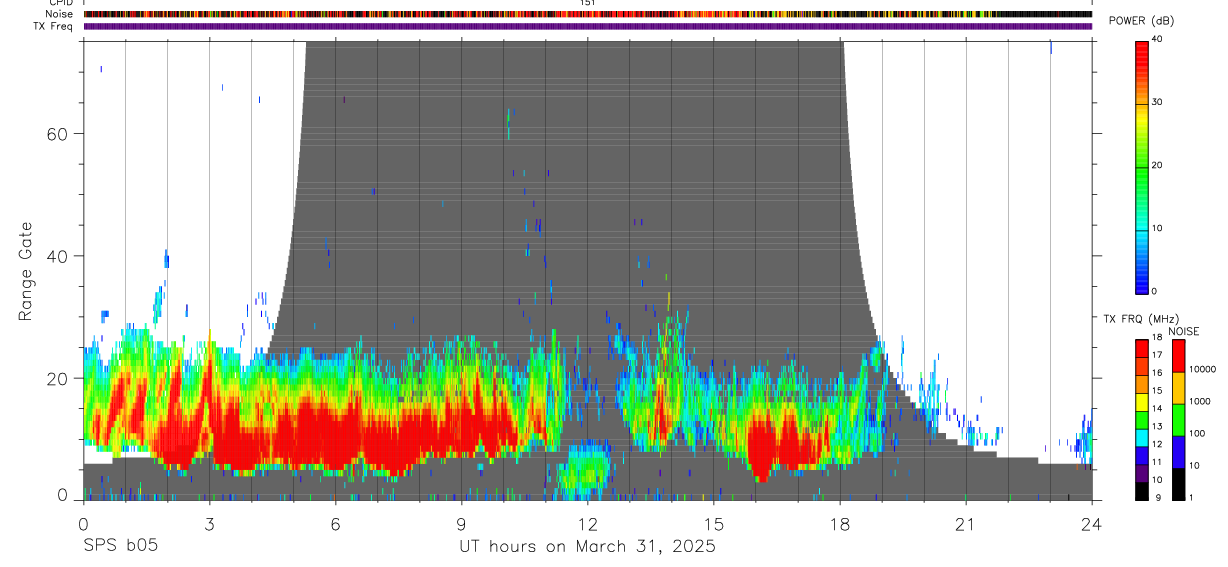Screen dimensions: 1228x567
Task: Click the multicolored Noise strip above plot
Action: coord(588,14)
